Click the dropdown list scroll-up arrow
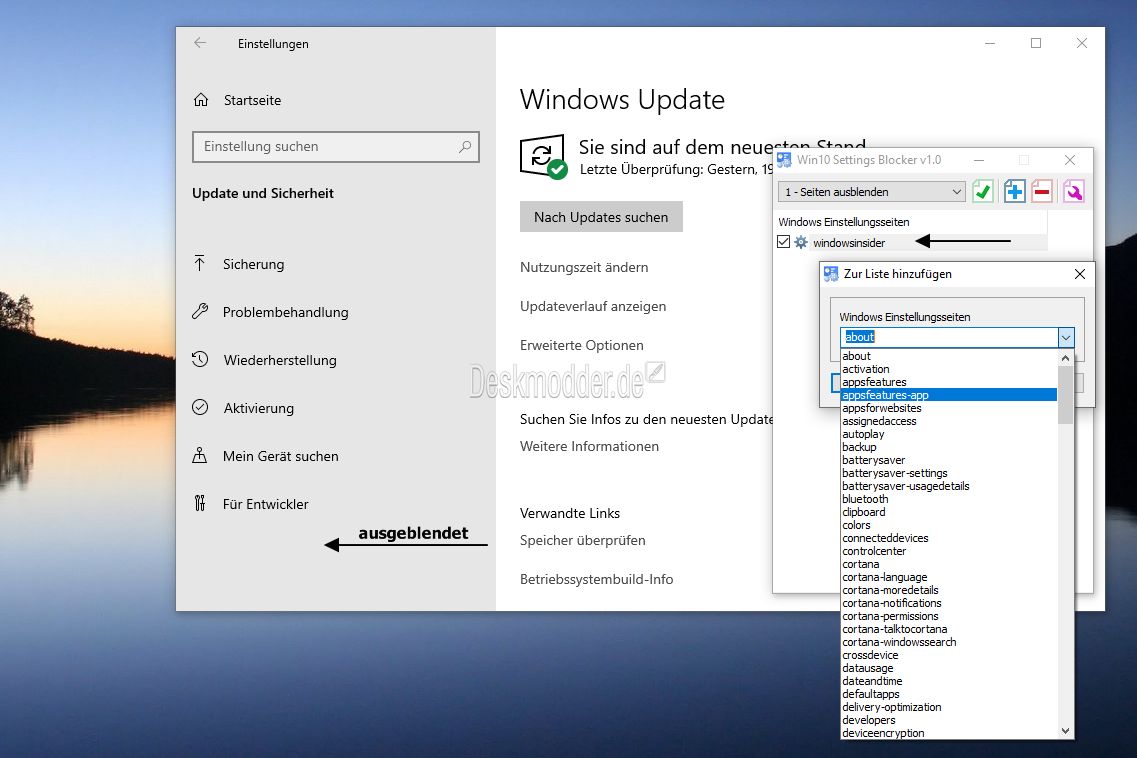 point(1065,358)
